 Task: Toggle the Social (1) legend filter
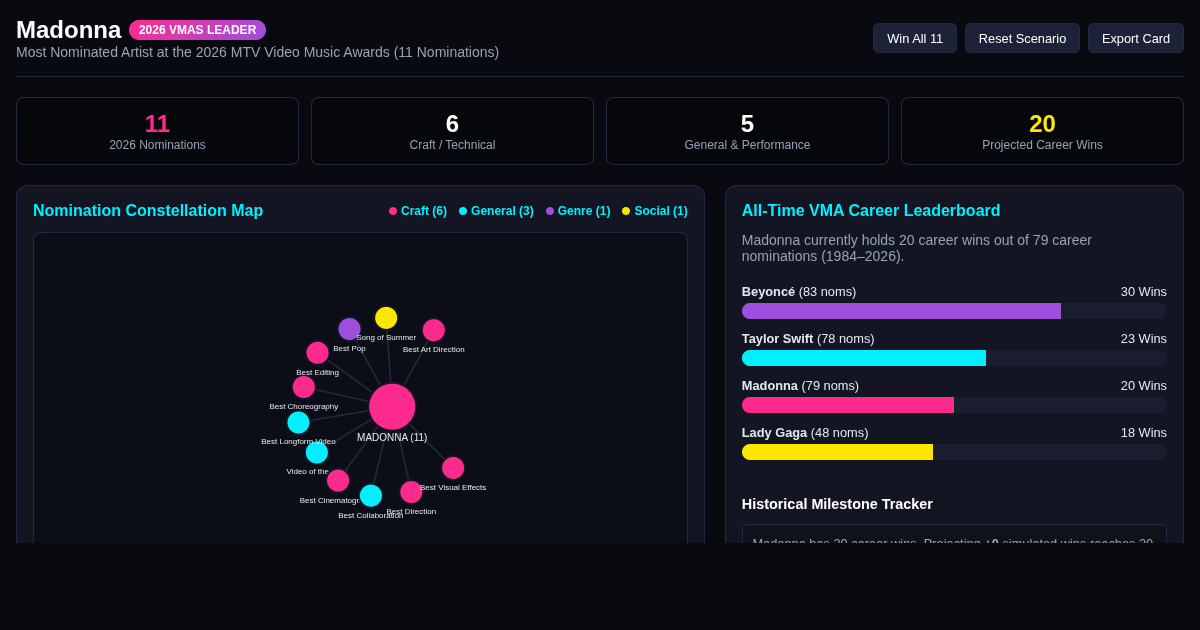[x=655, y=211]
